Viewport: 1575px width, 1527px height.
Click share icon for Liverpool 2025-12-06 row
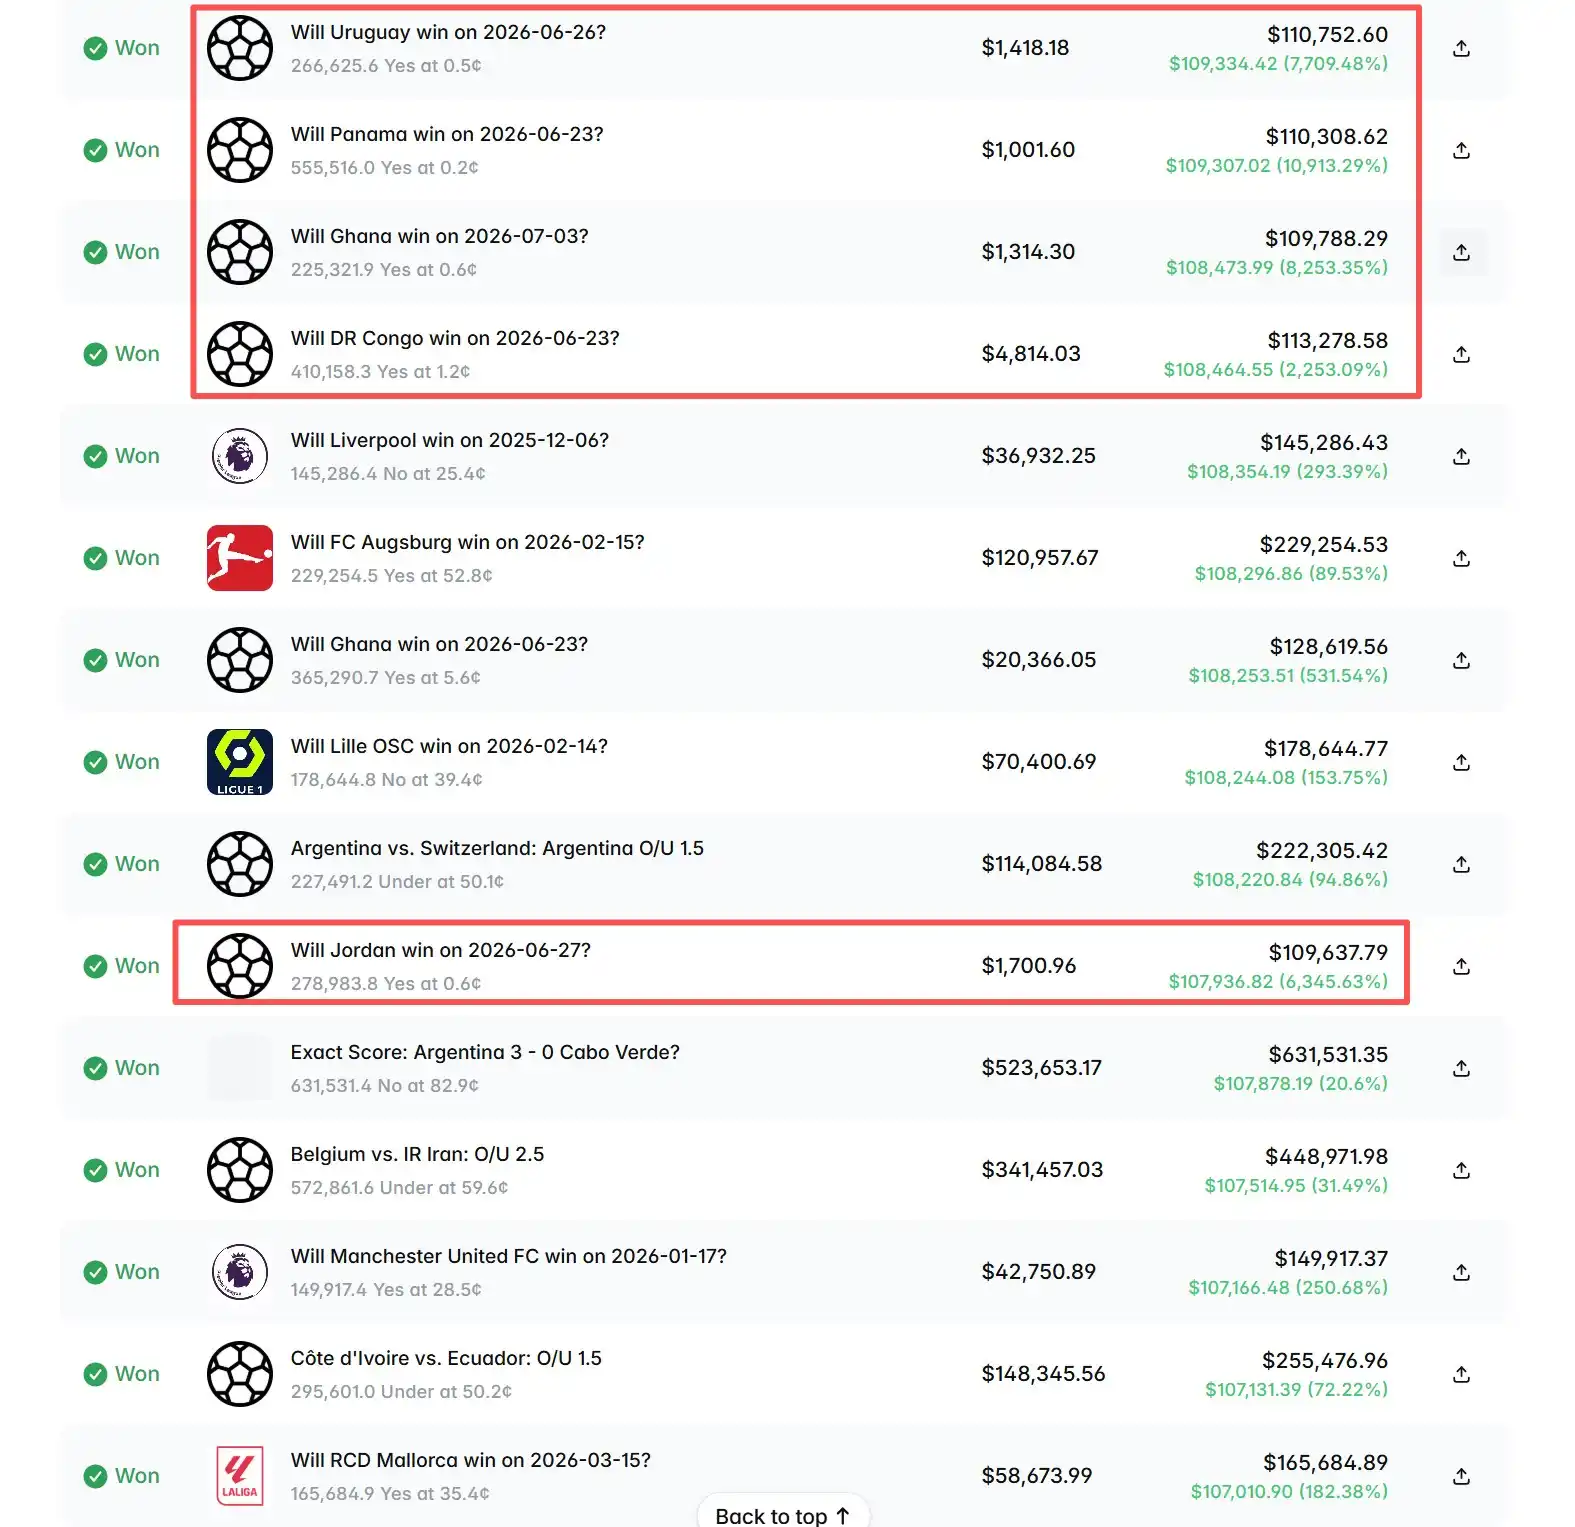[x=1461, y=456]
